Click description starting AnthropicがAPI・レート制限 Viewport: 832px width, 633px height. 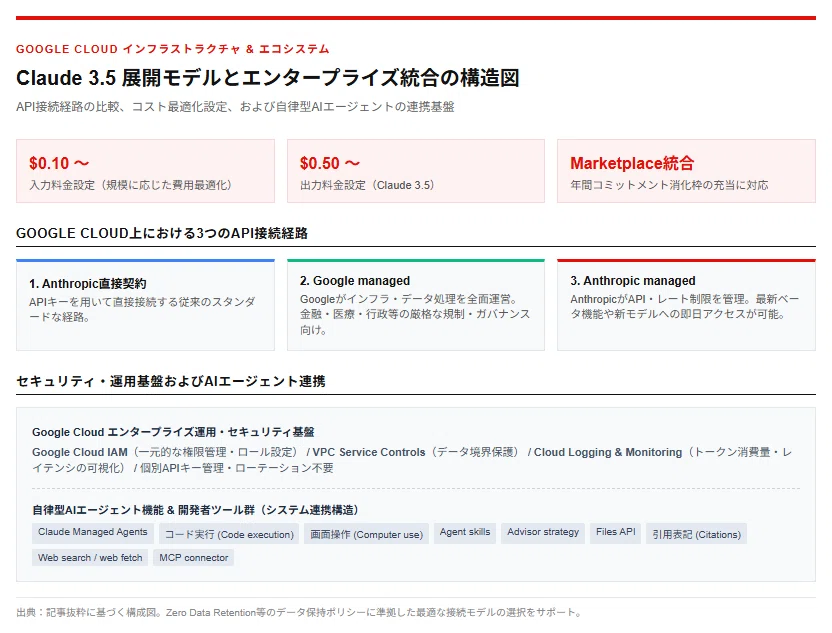[x=684, y=307]
